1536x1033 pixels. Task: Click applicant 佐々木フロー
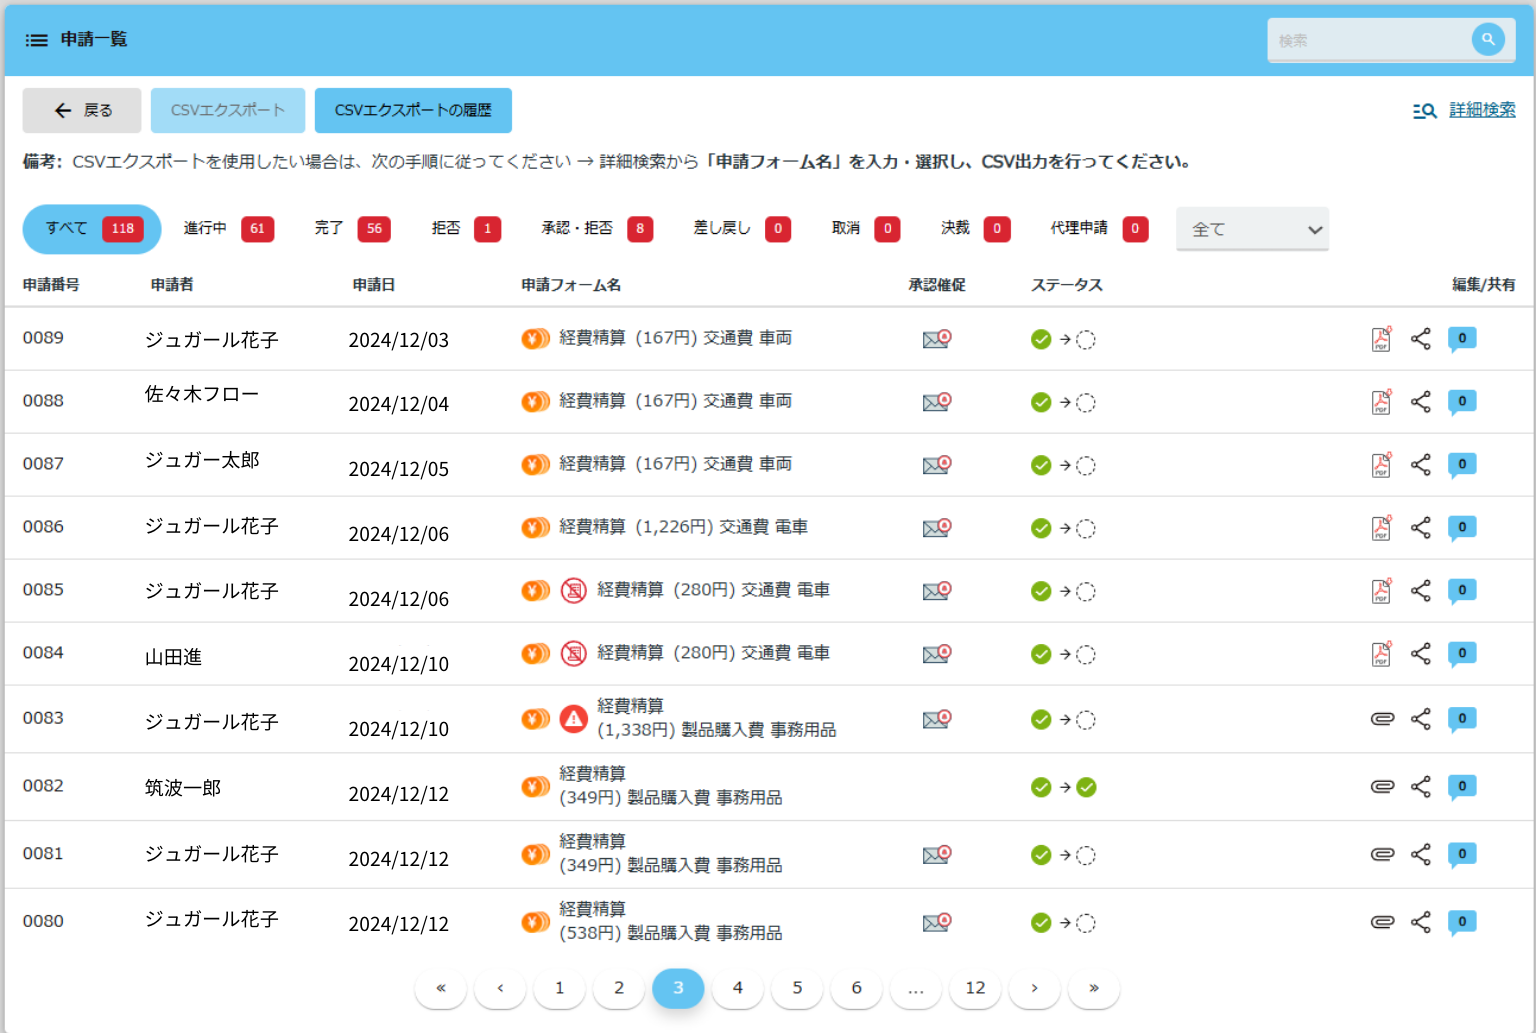pos(202,394)
